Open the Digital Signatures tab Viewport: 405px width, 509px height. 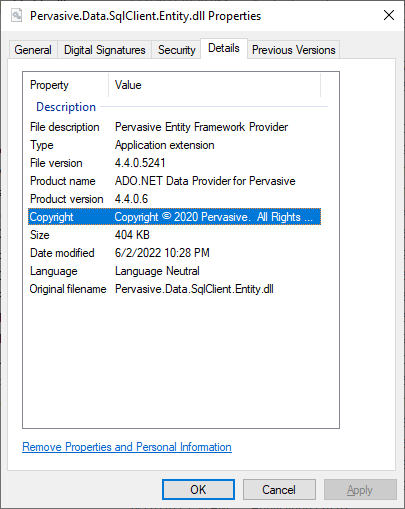point(105,50)
